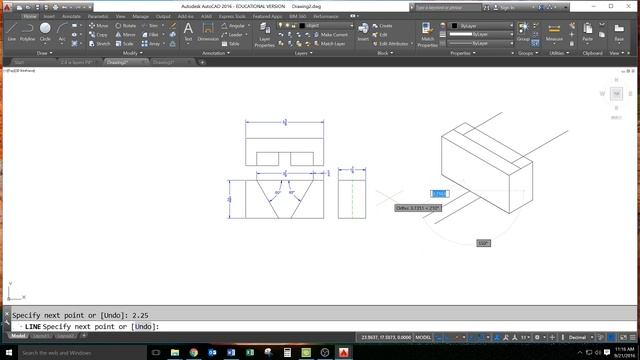Switch to the Annotate ribbon tab

71,16
